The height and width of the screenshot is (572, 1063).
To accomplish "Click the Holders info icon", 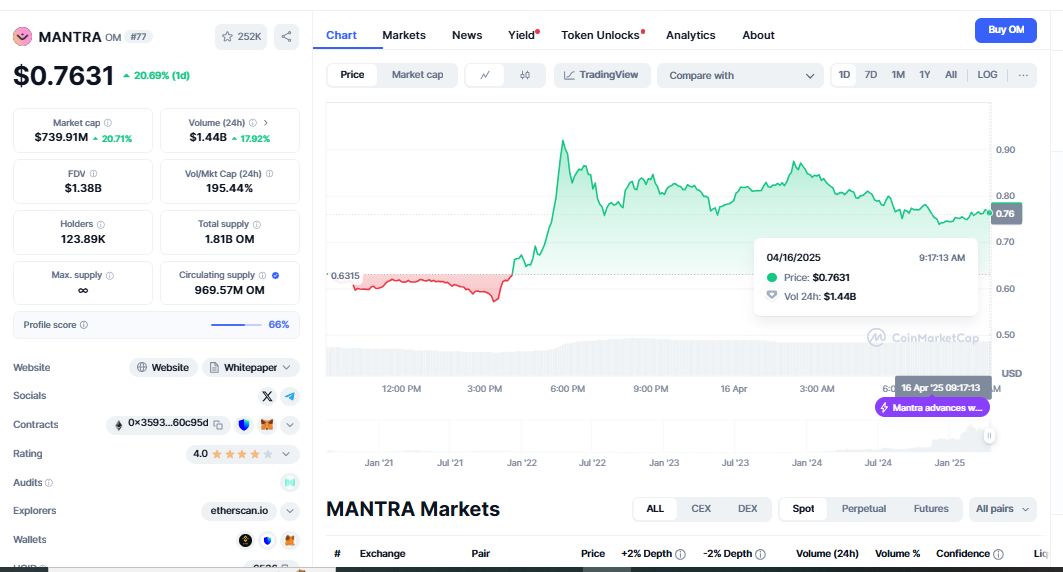I will click(x=101, y=224).
